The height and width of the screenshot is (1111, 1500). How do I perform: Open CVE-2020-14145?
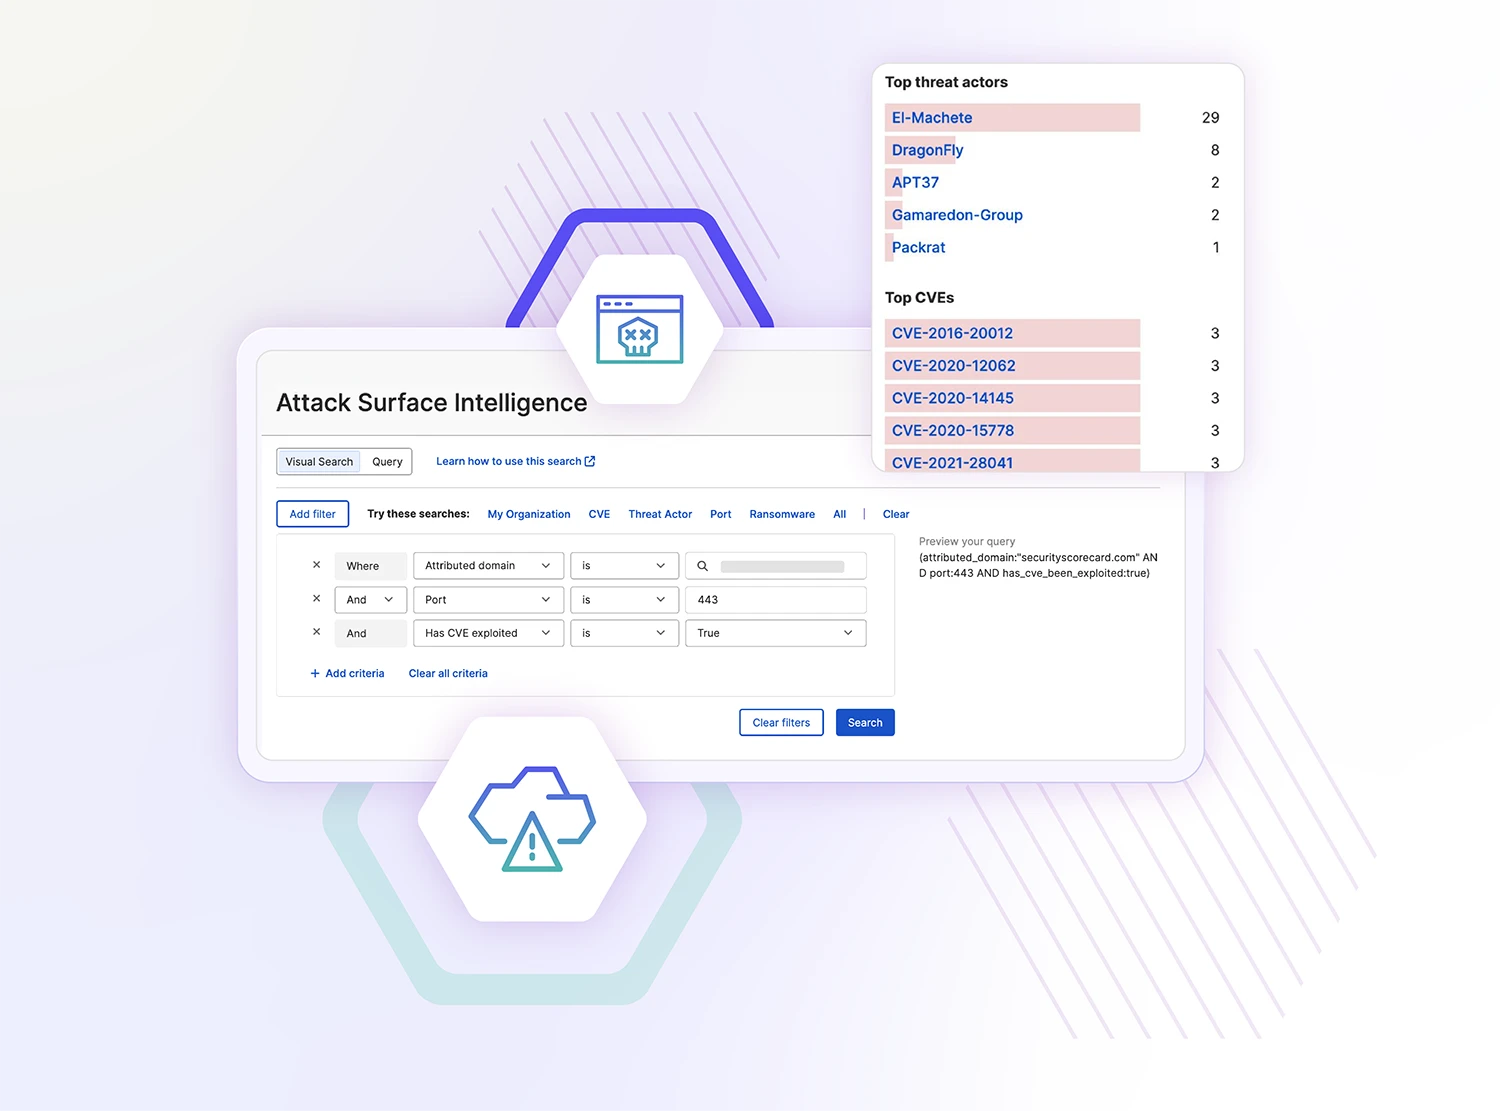tap(952, 398)
